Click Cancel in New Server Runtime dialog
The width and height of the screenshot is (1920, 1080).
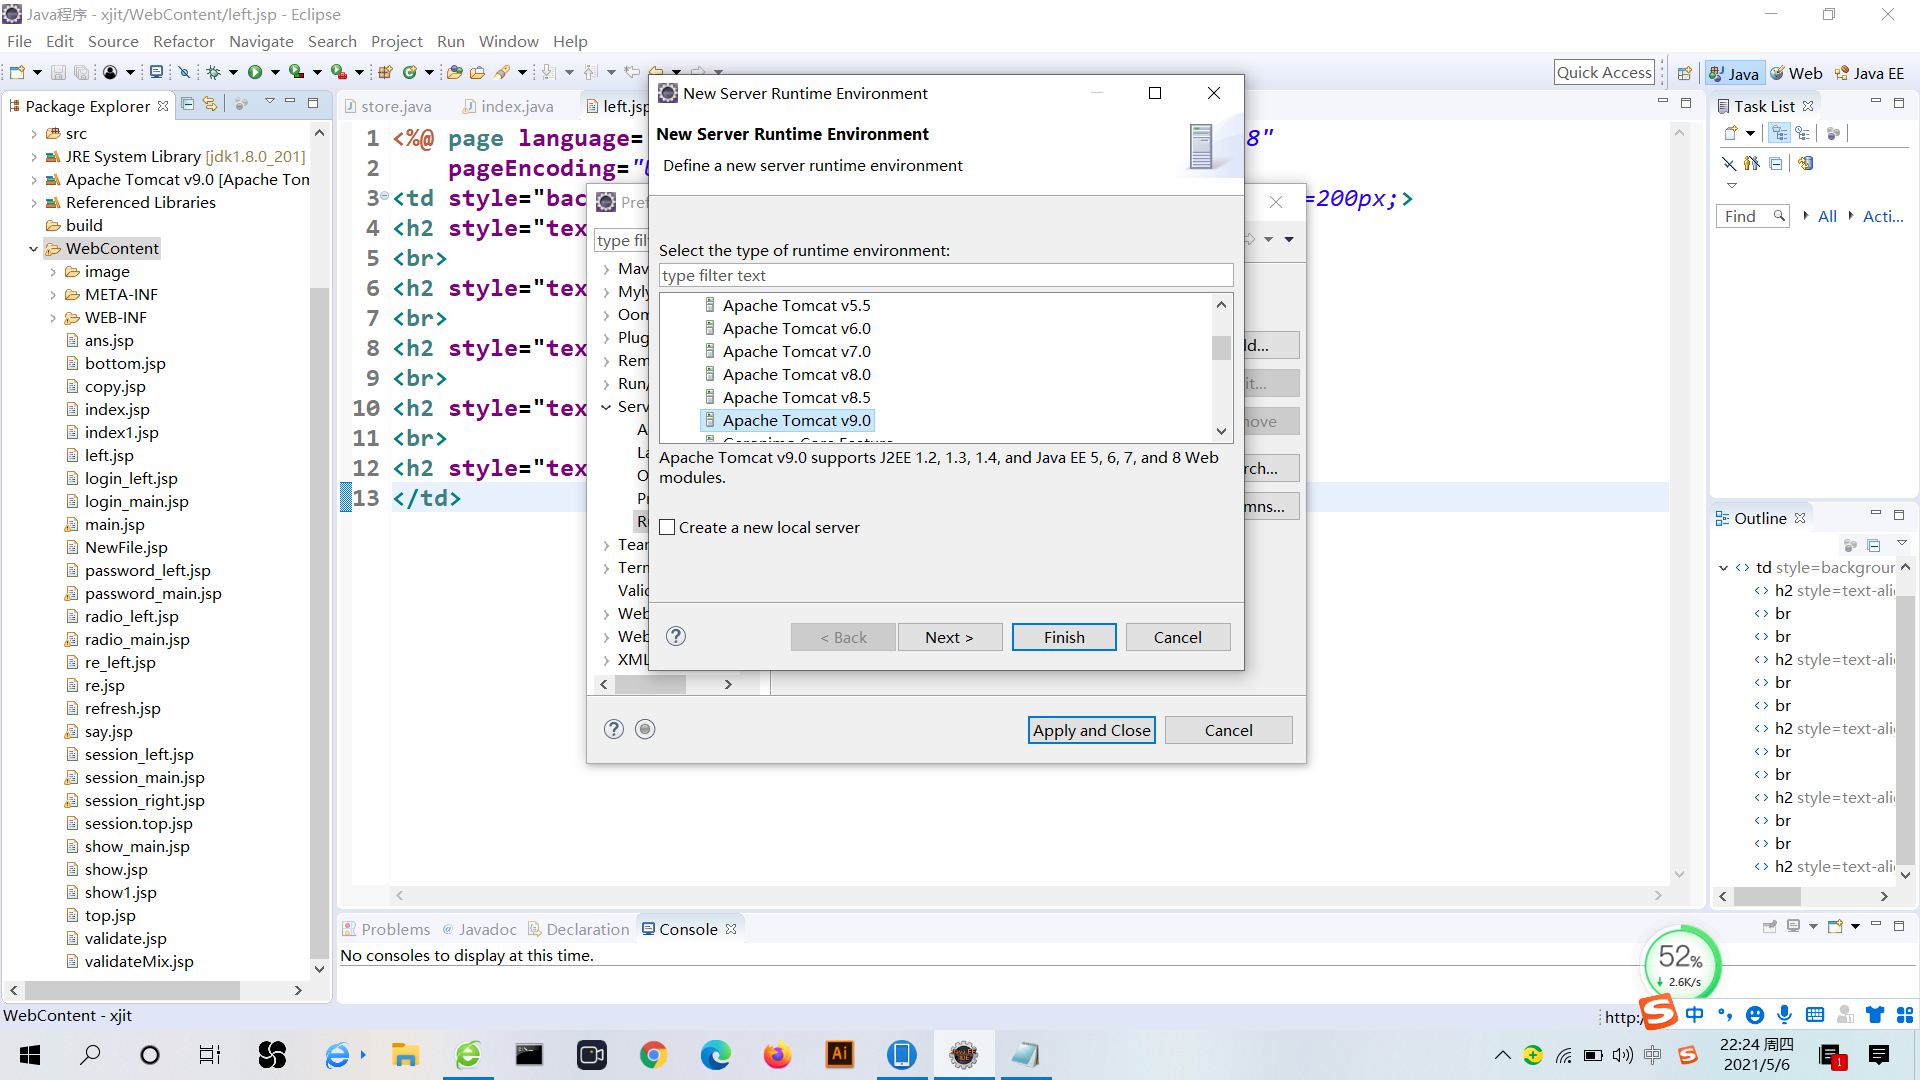1178,637
